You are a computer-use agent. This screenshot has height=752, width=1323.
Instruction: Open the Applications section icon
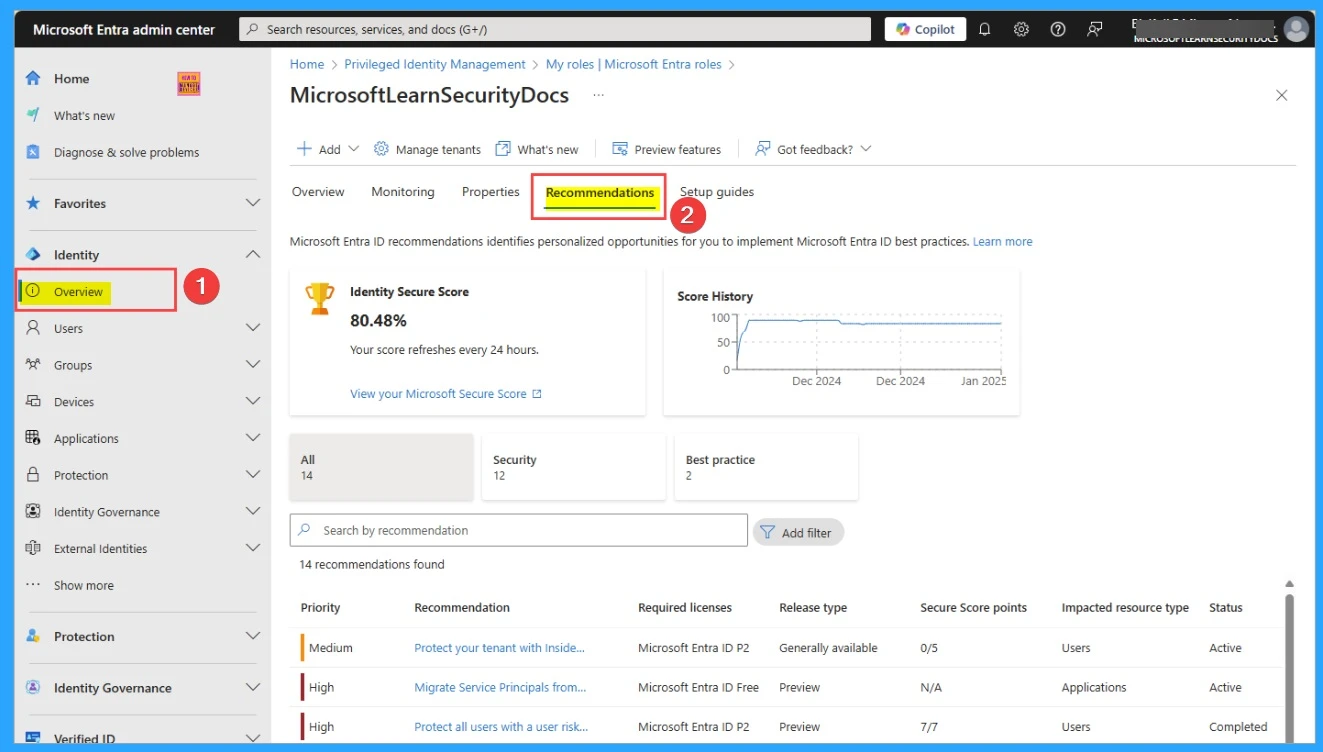36,438
